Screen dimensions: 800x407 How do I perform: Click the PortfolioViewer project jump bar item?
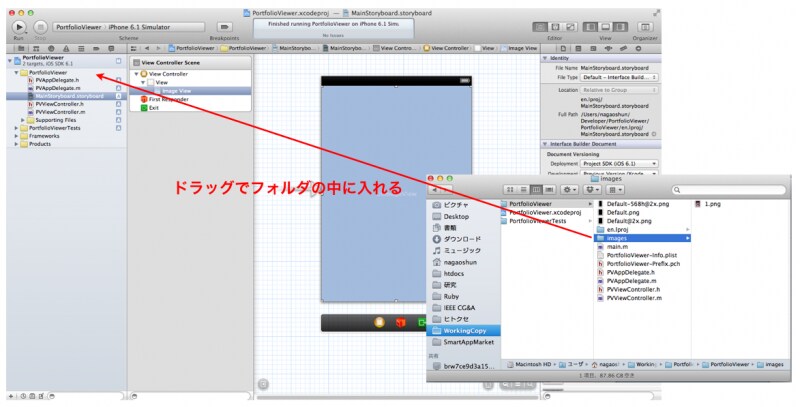[x=191, y=48]
